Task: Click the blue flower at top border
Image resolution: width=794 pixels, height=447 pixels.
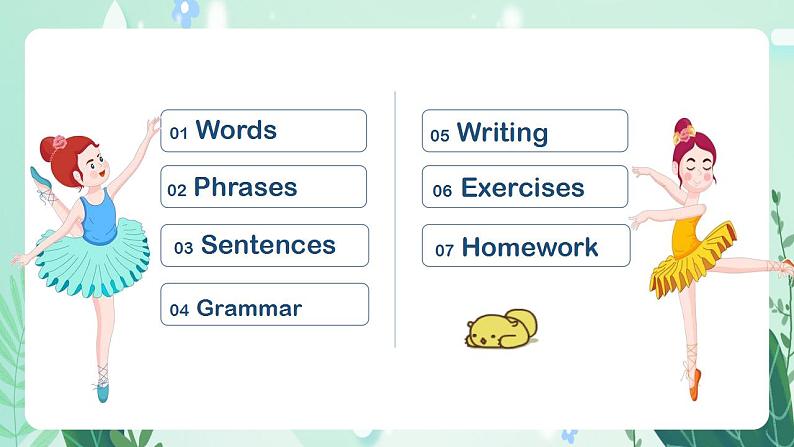Action: pos(185,12)
